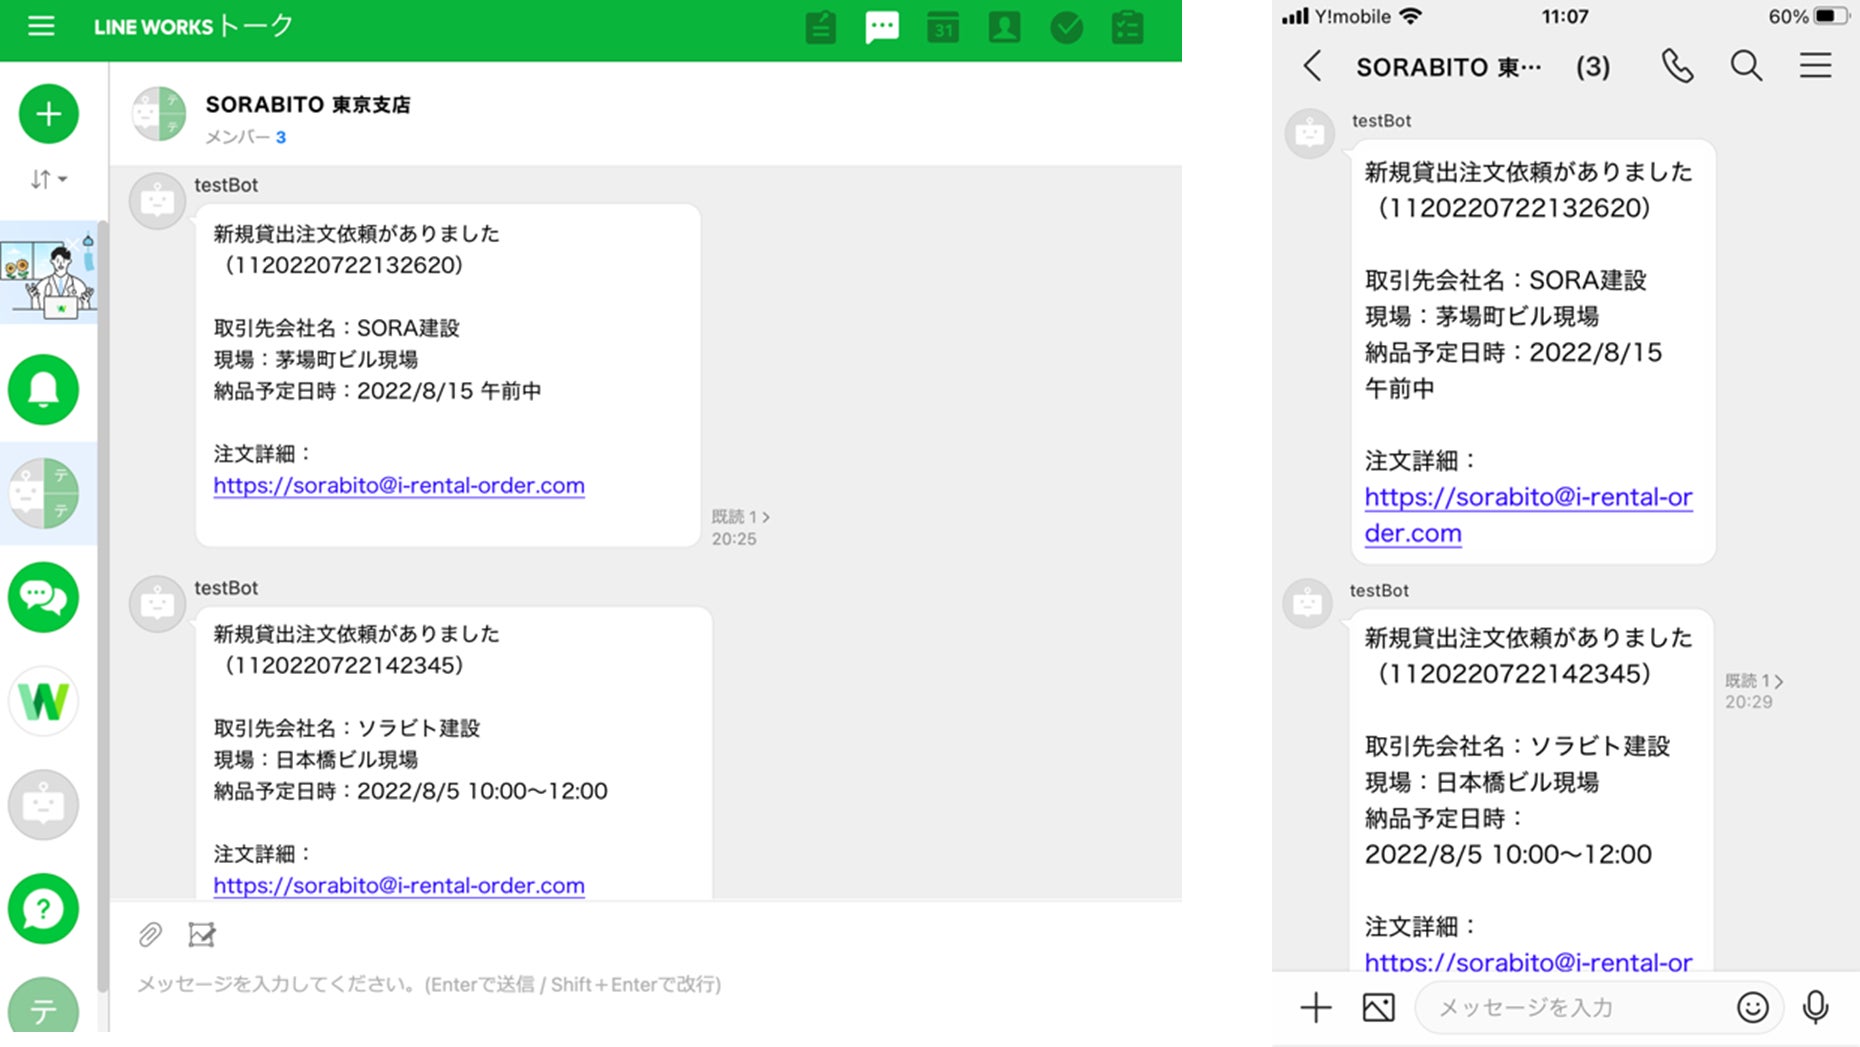Open the sort order dropdown in sidebar
This screenshot has height=1047, width=1860.
(48, 179)
